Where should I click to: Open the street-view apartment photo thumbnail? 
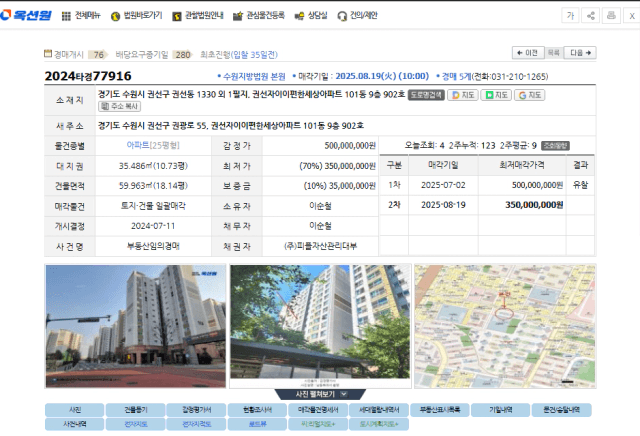[136, 326]
